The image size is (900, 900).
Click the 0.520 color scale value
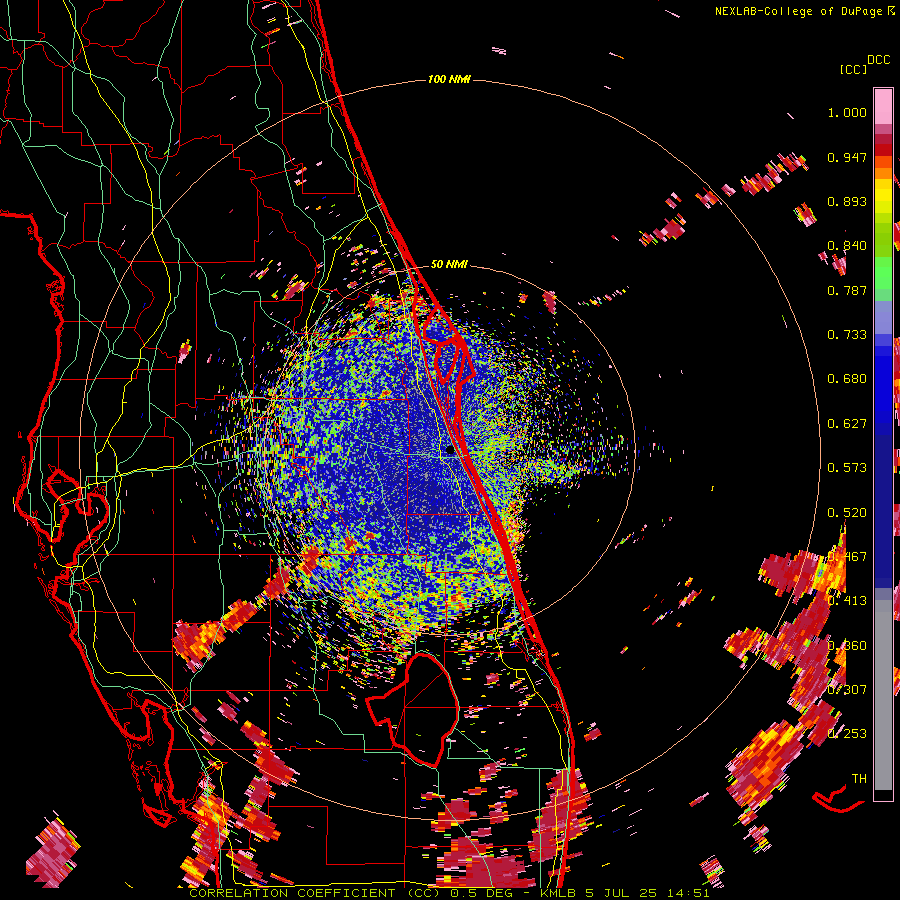click(847, 513)
